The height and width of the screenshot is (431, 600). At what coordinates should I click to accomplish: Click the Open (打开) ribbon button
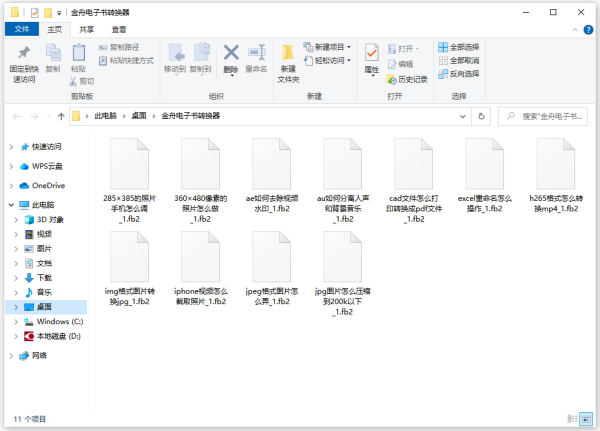pos(404,49)
